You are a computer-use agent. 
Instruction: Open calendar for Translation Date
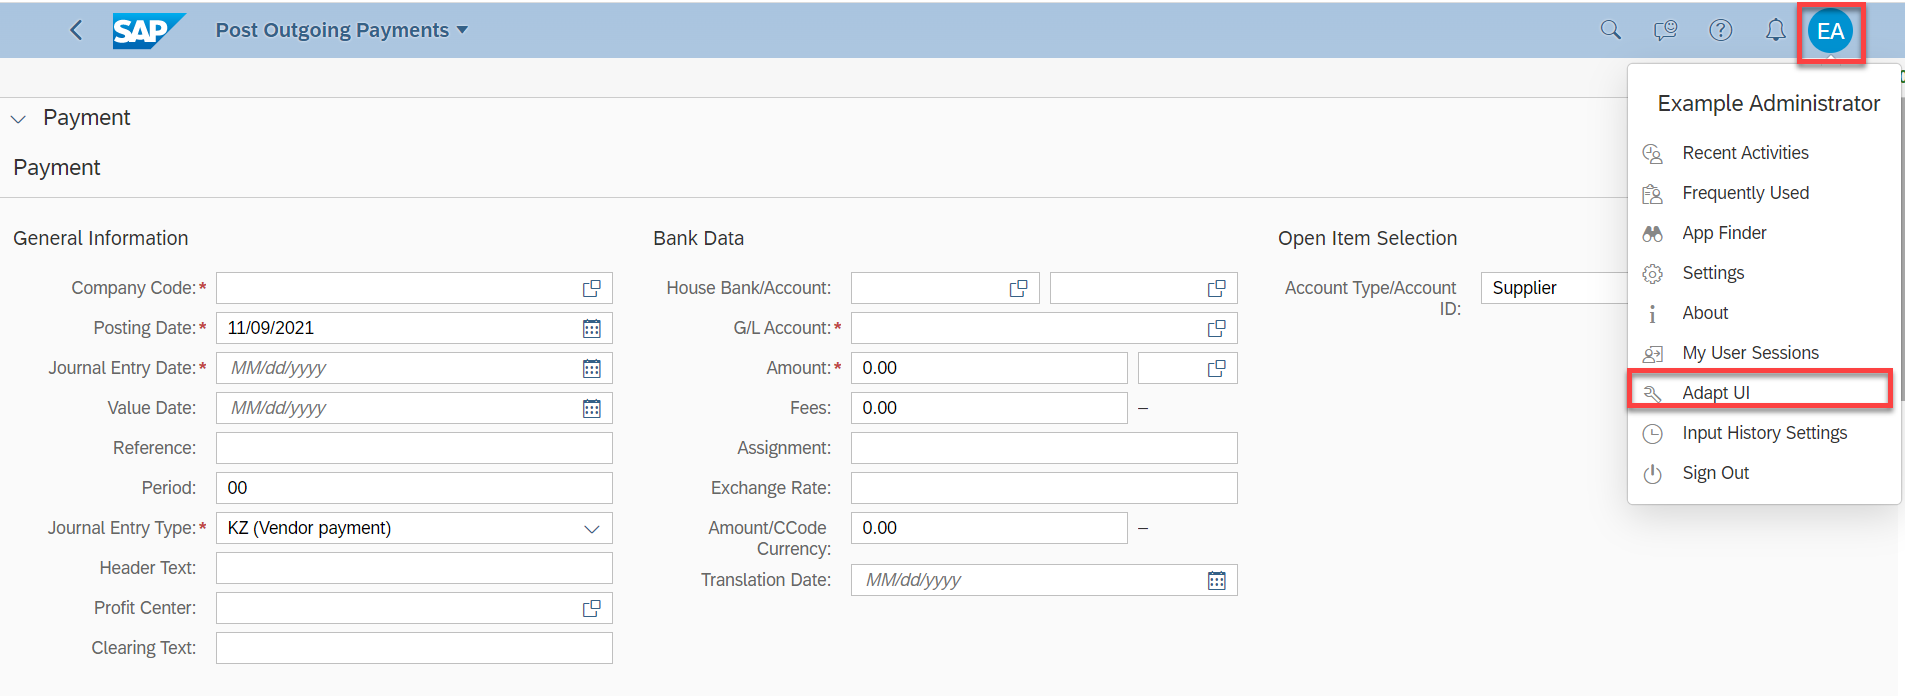click(1217, 580)
